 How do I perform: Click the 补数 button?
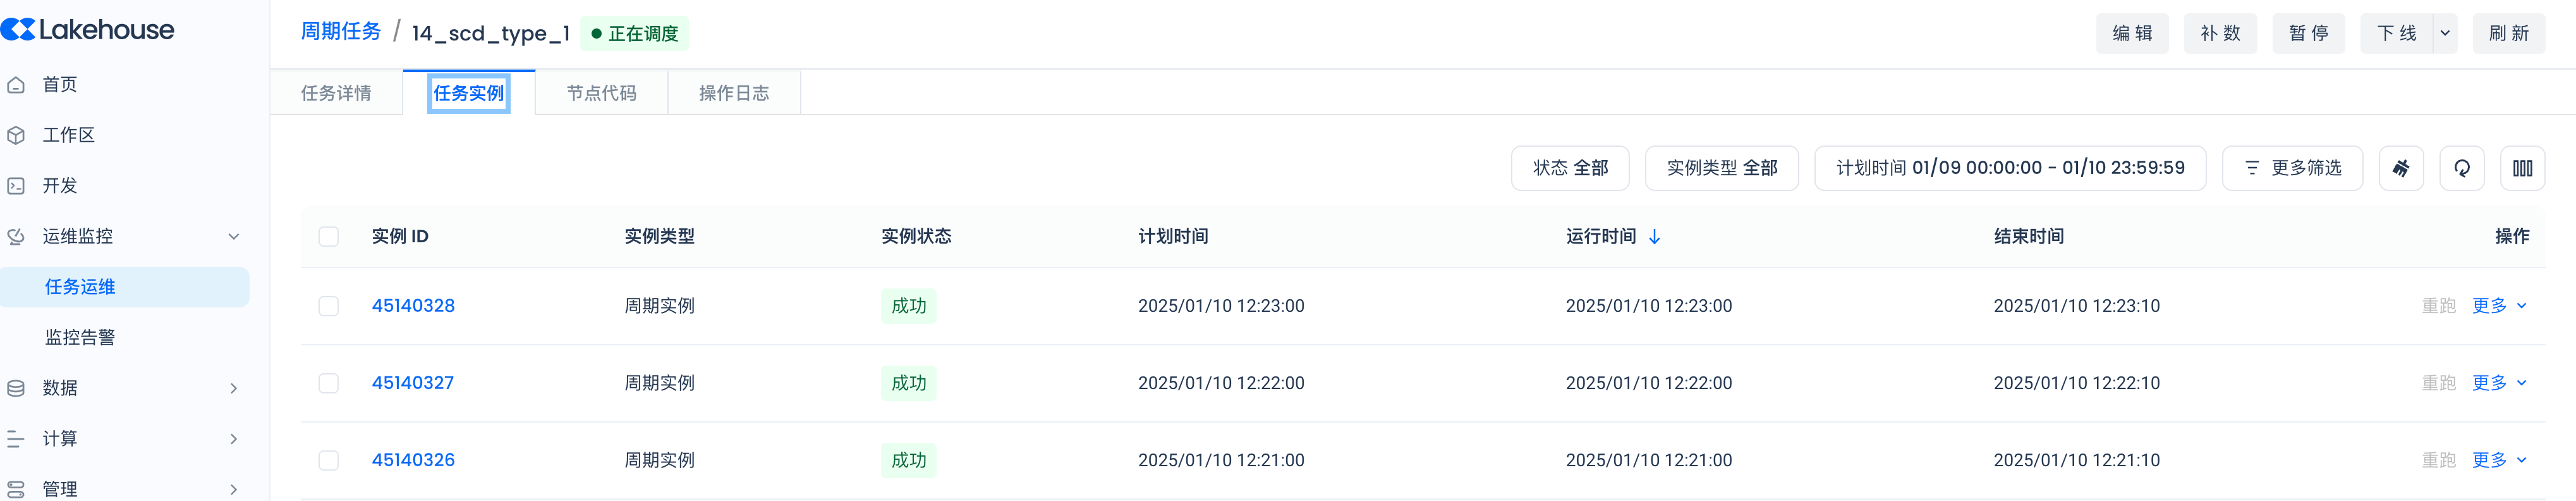[x=2220, y=33]
